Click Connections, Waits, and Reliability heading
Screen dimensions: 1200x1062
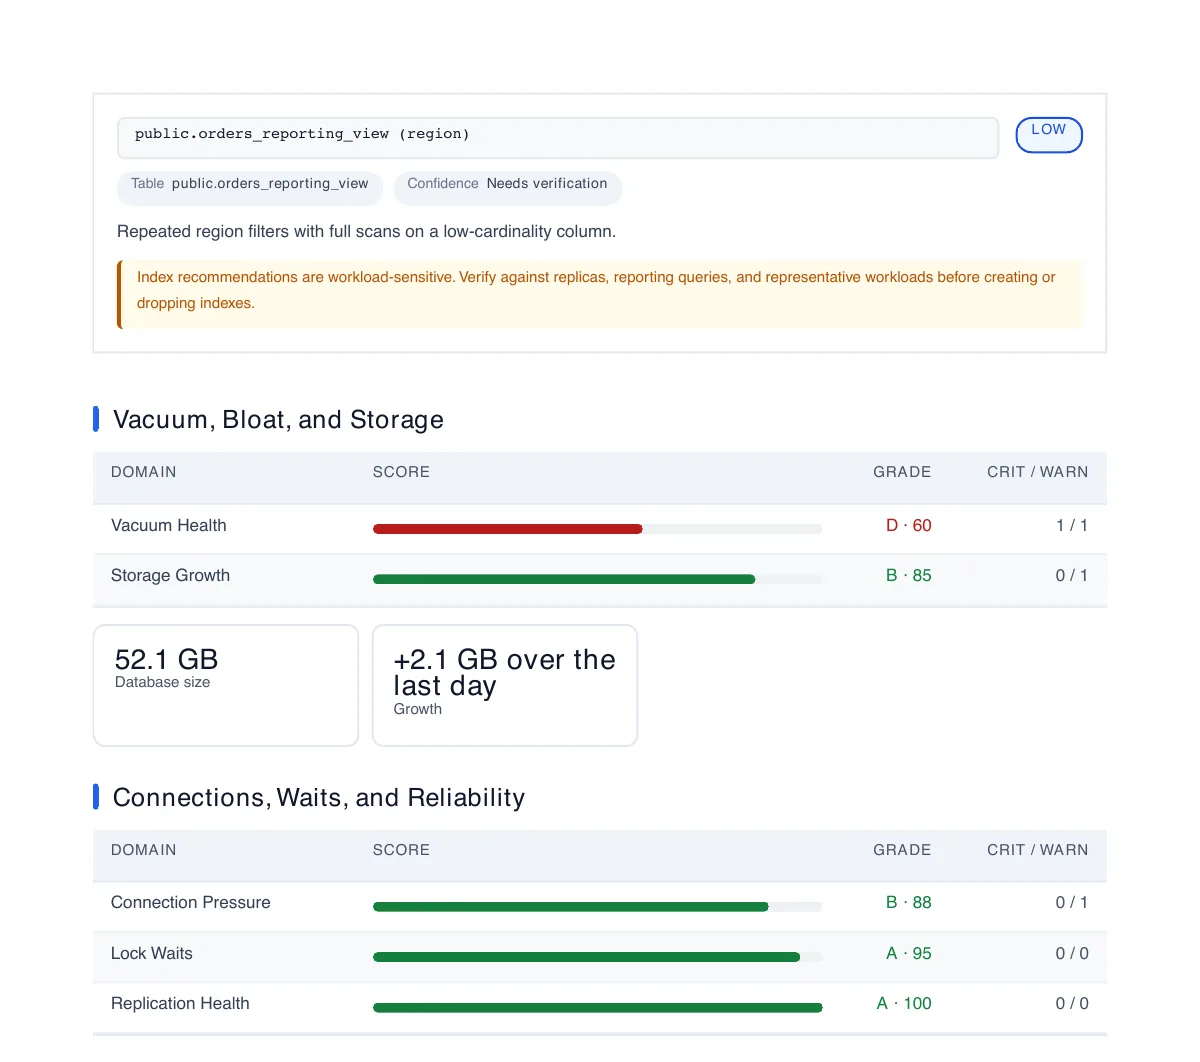pyautogui.click(x=319, y=797)
